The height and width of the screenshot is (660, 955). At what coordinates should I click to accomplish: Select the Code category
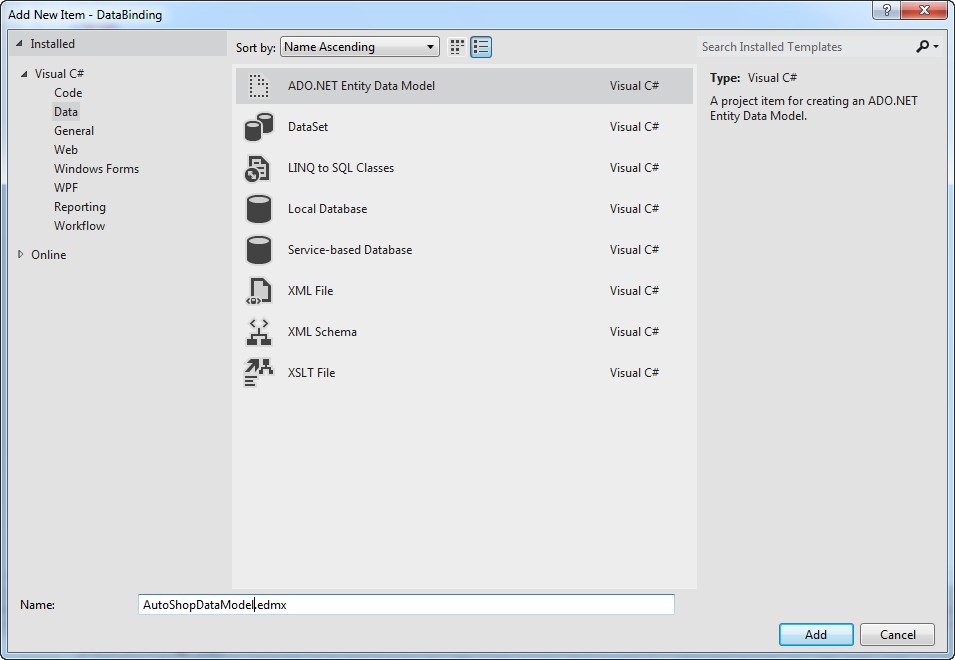coord(68,93)
